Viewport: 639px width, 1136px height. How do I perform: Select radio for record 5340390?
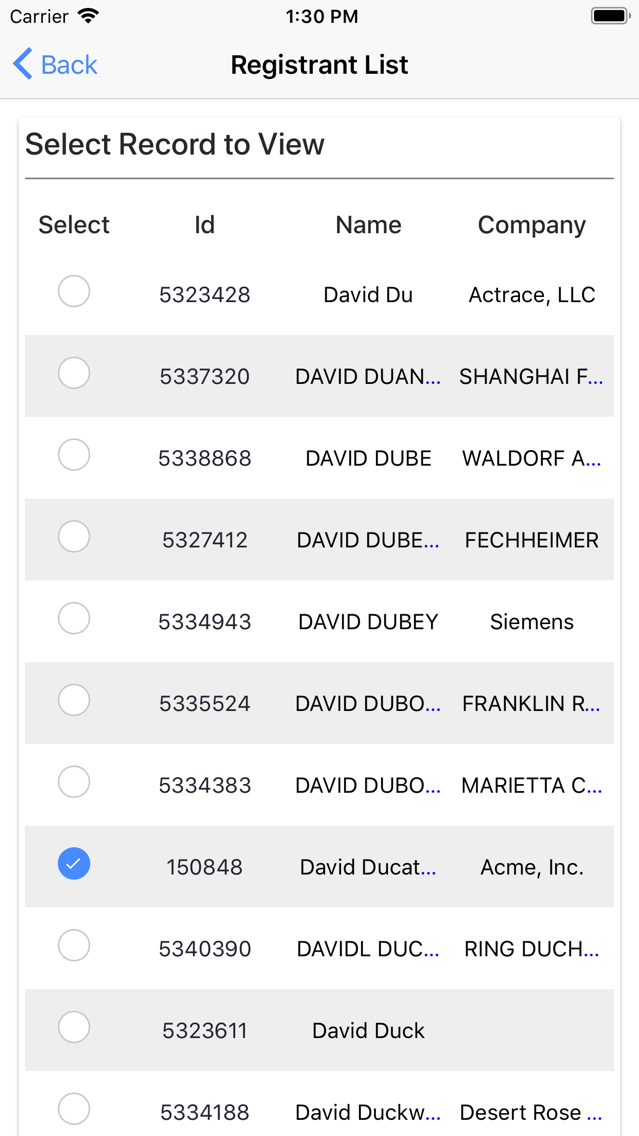(x=74, y=945)
